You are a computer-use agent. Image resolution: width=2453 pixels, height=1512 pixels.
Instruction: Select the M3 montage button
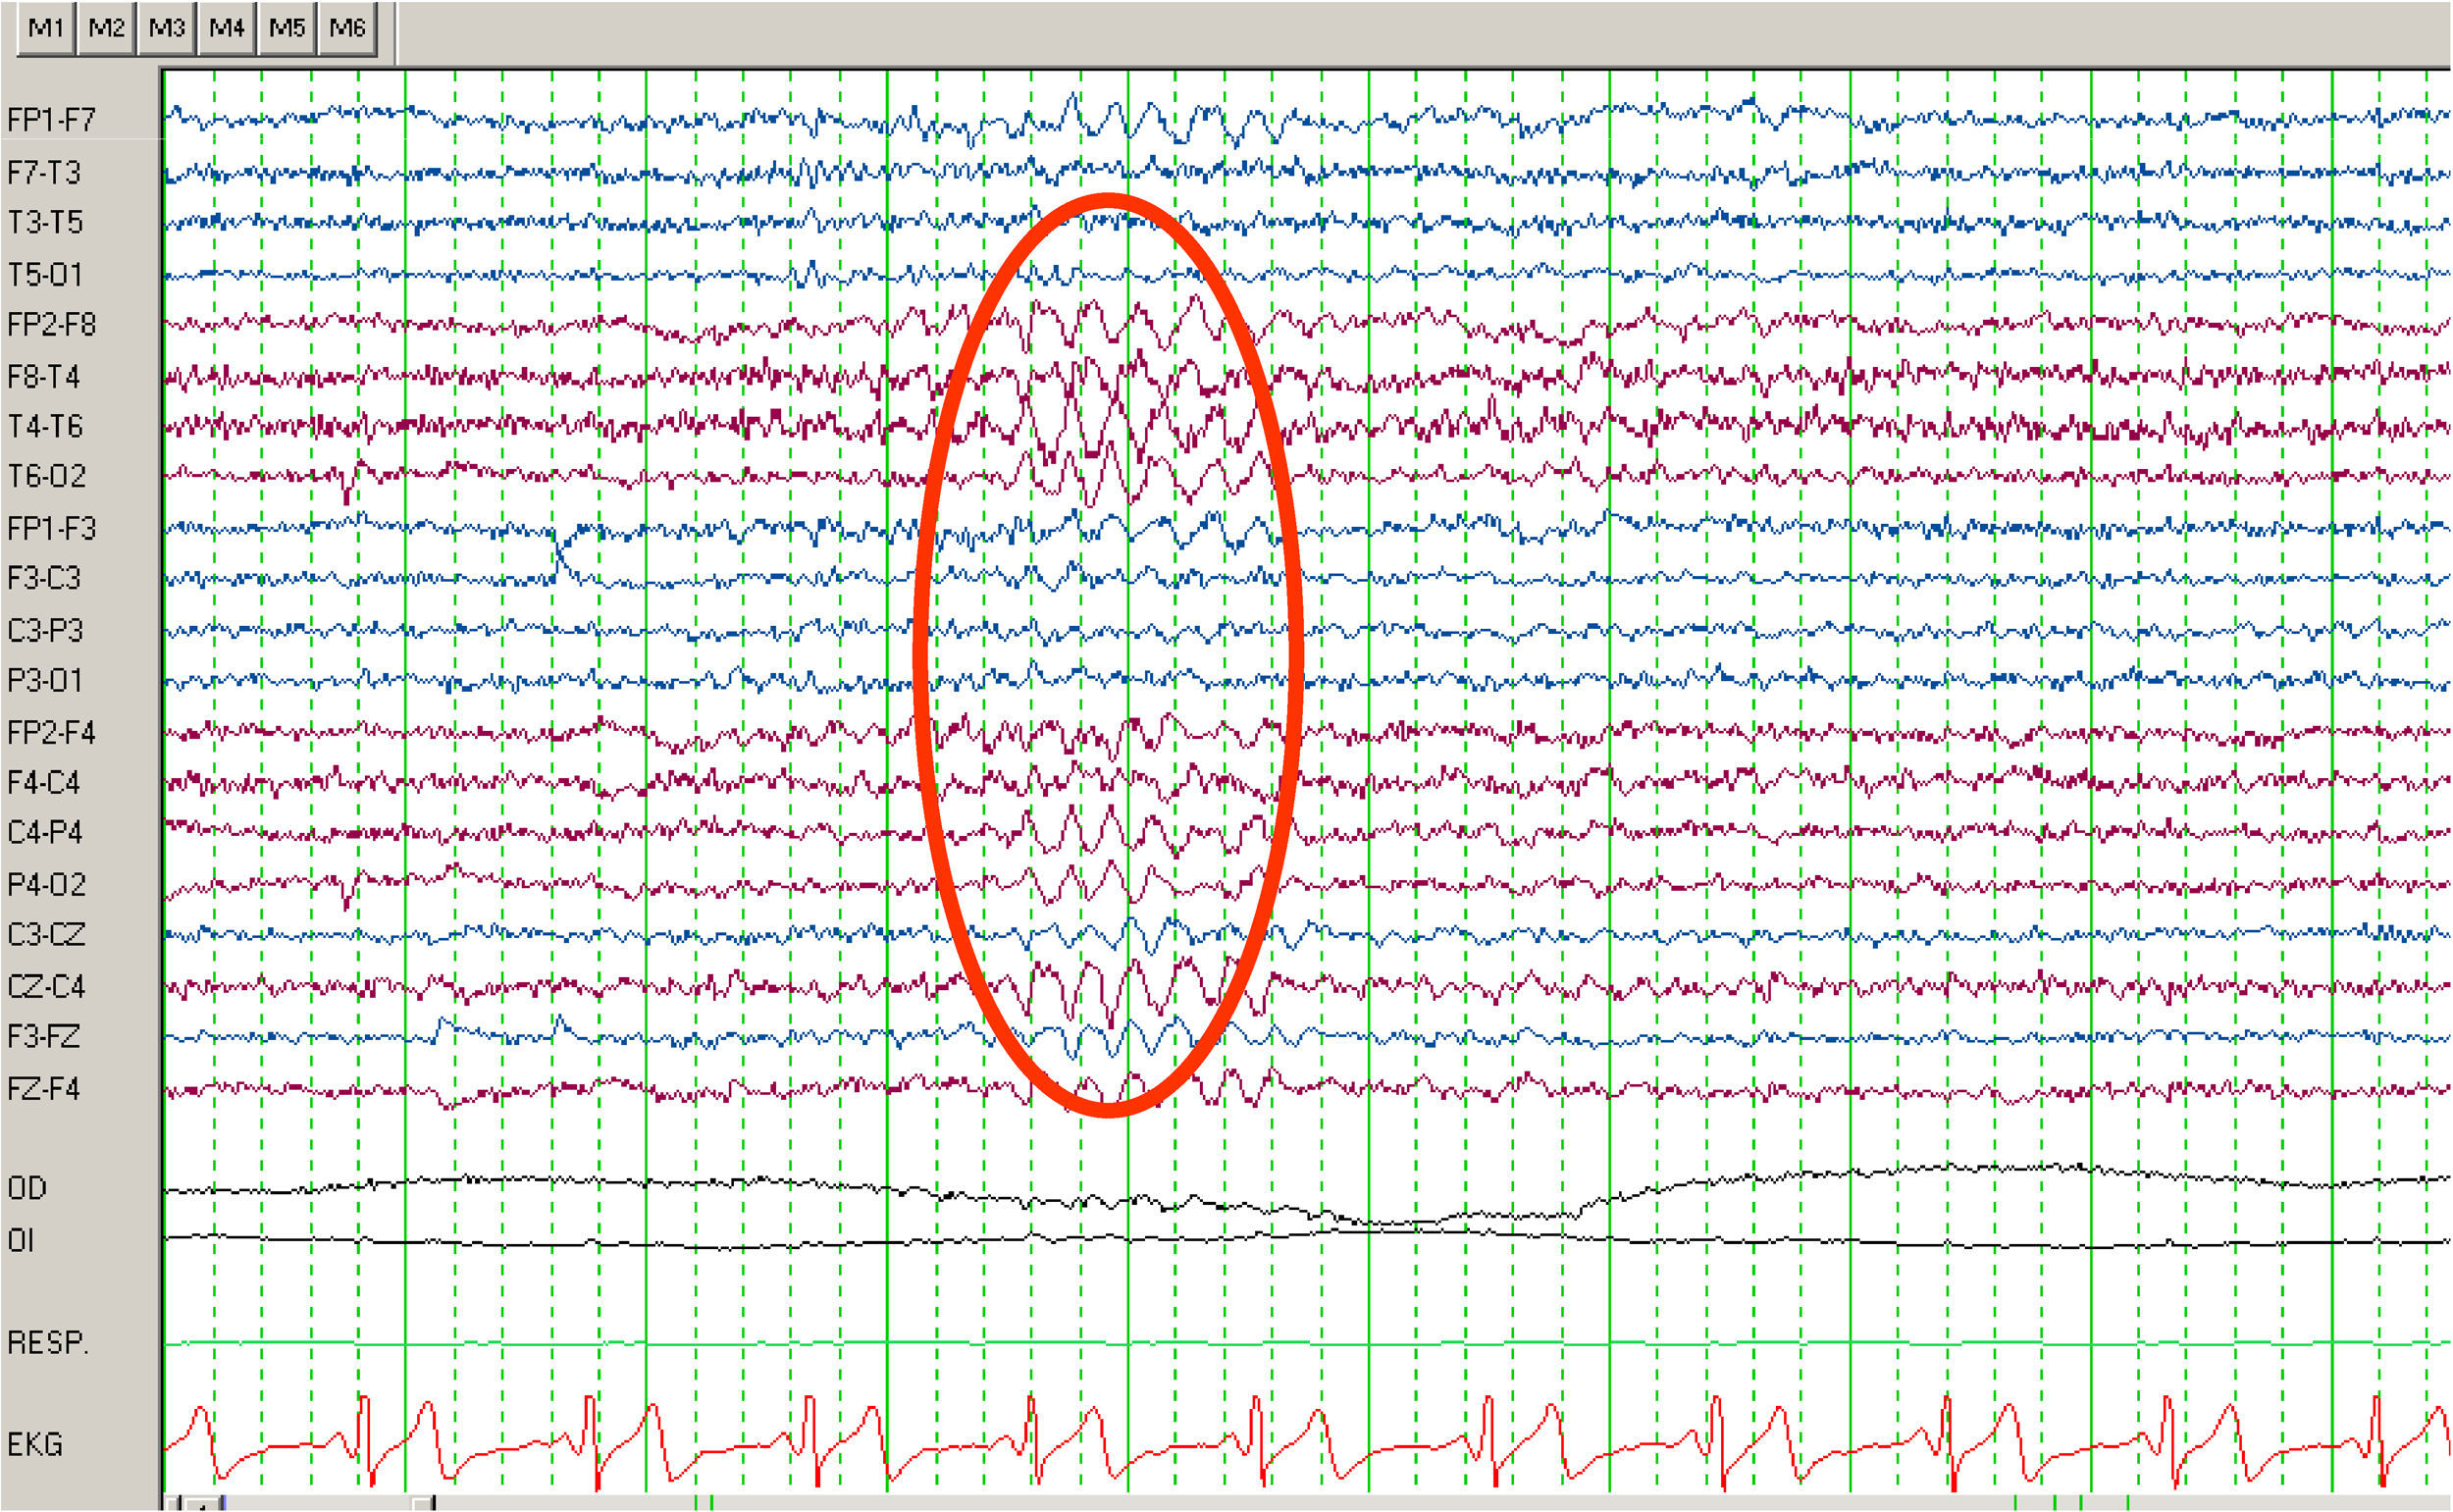point(167,28)
